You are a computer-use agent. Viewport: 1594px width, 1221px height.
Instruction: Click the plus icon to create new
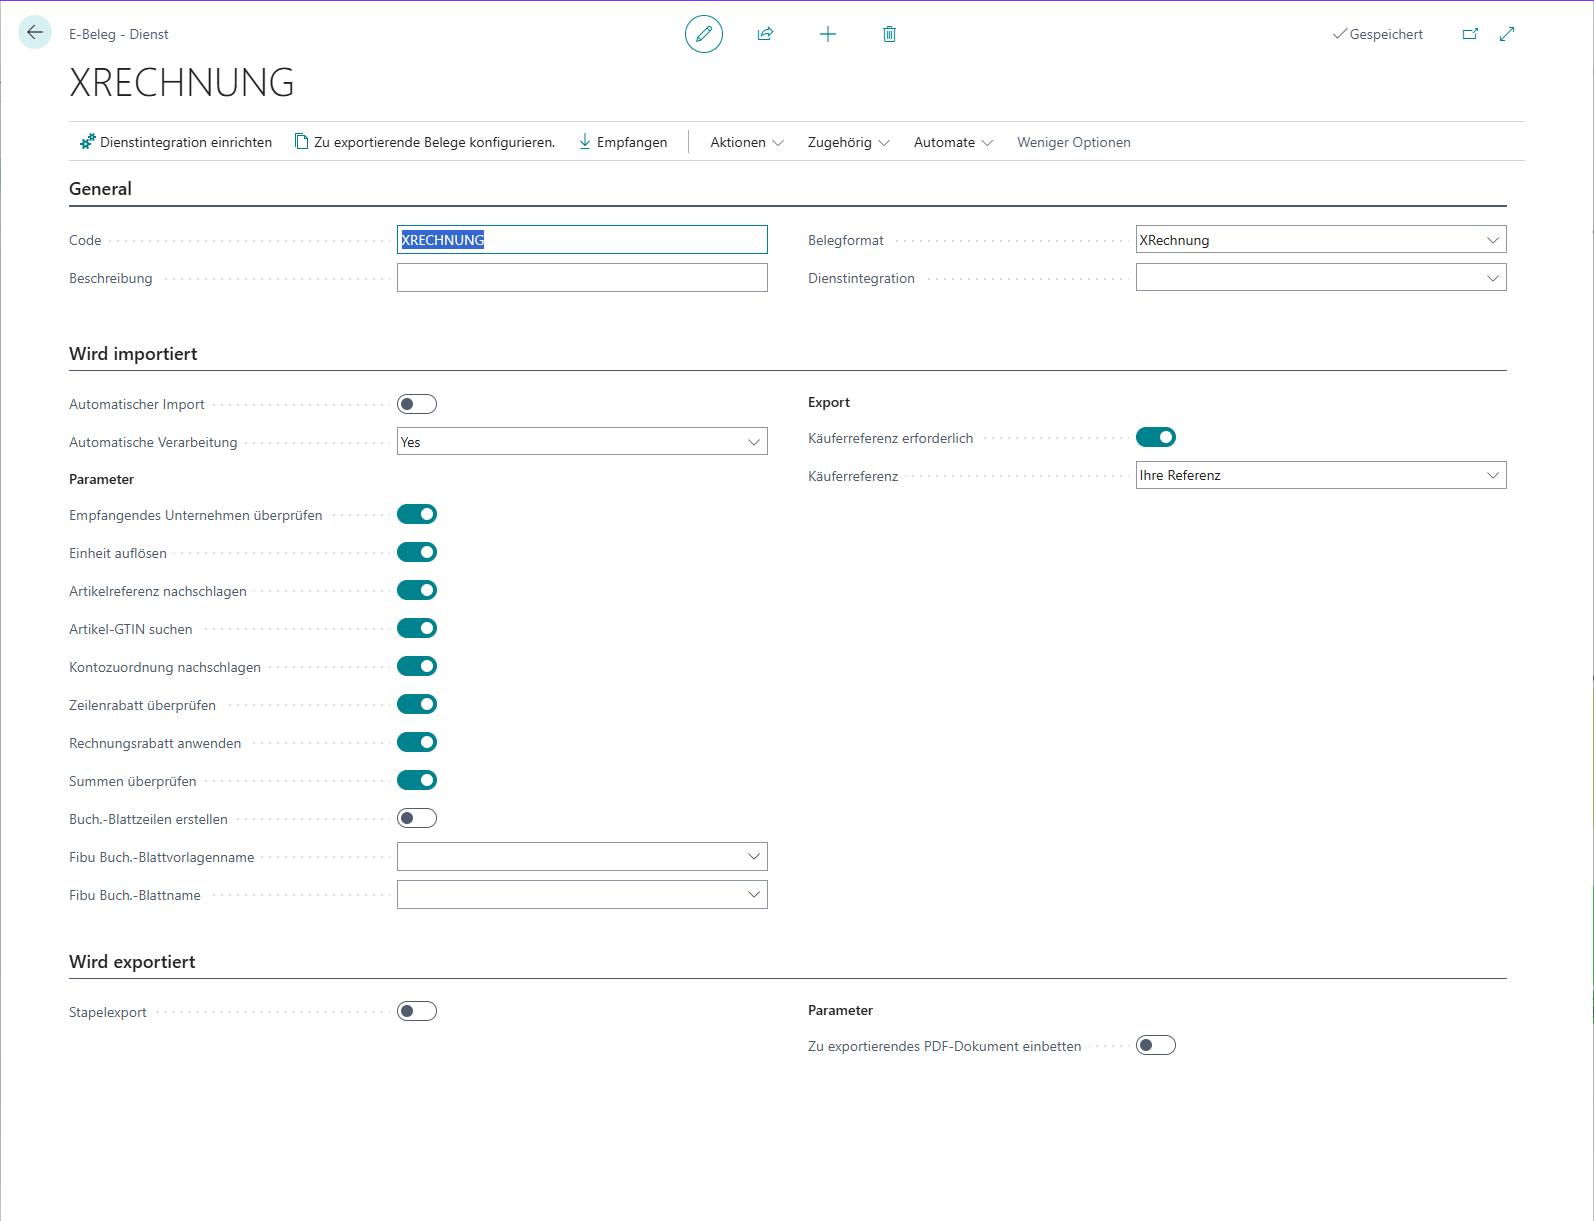[x=827, y=34]
